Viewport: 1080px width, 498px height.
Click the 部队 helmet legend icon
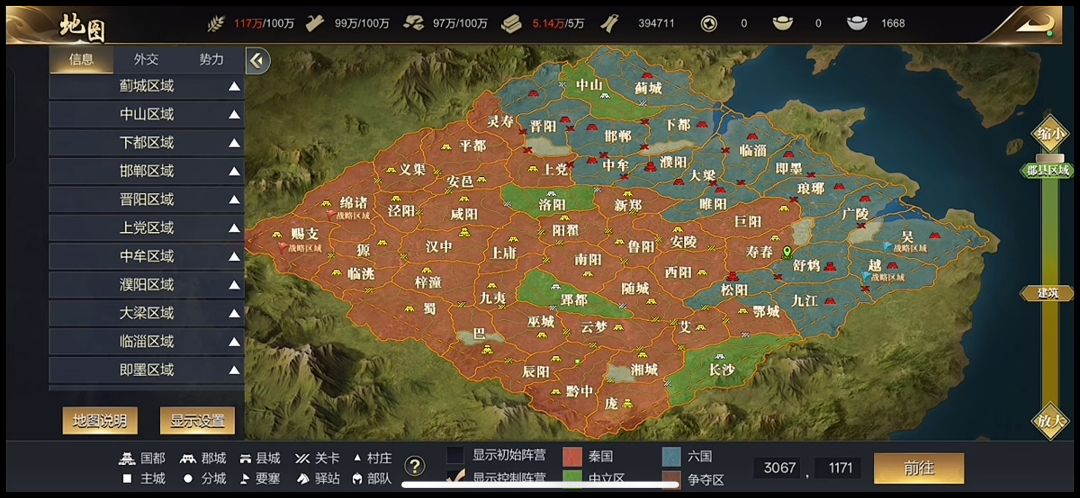pos(357,478)
